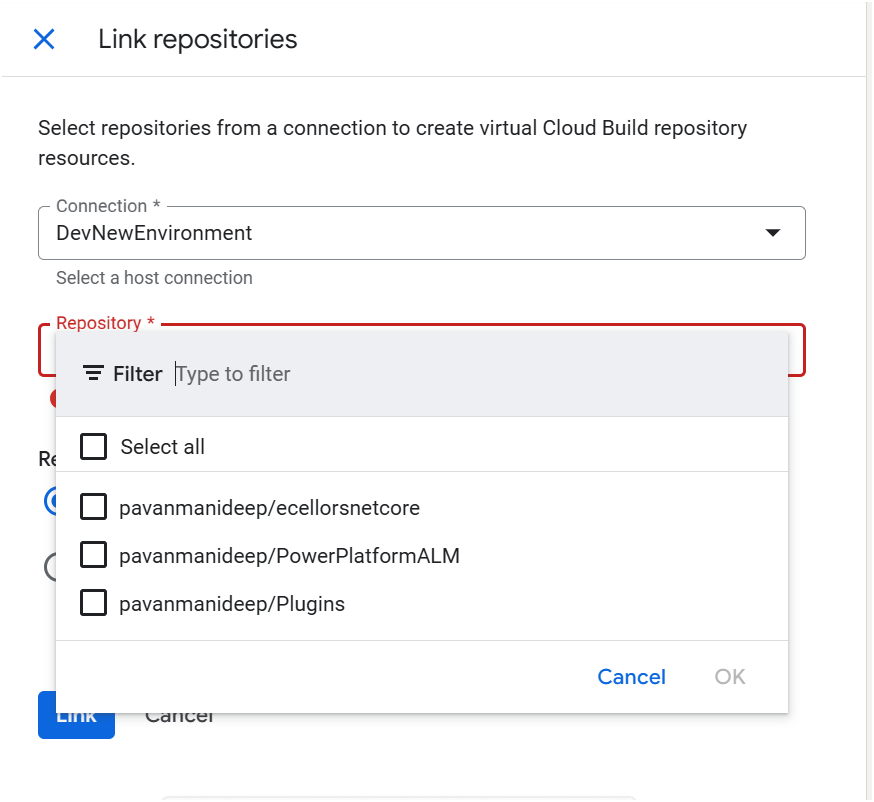Screen dimensions: 874x802
Task: Click the Select all label text
Action: click(162, 447)
